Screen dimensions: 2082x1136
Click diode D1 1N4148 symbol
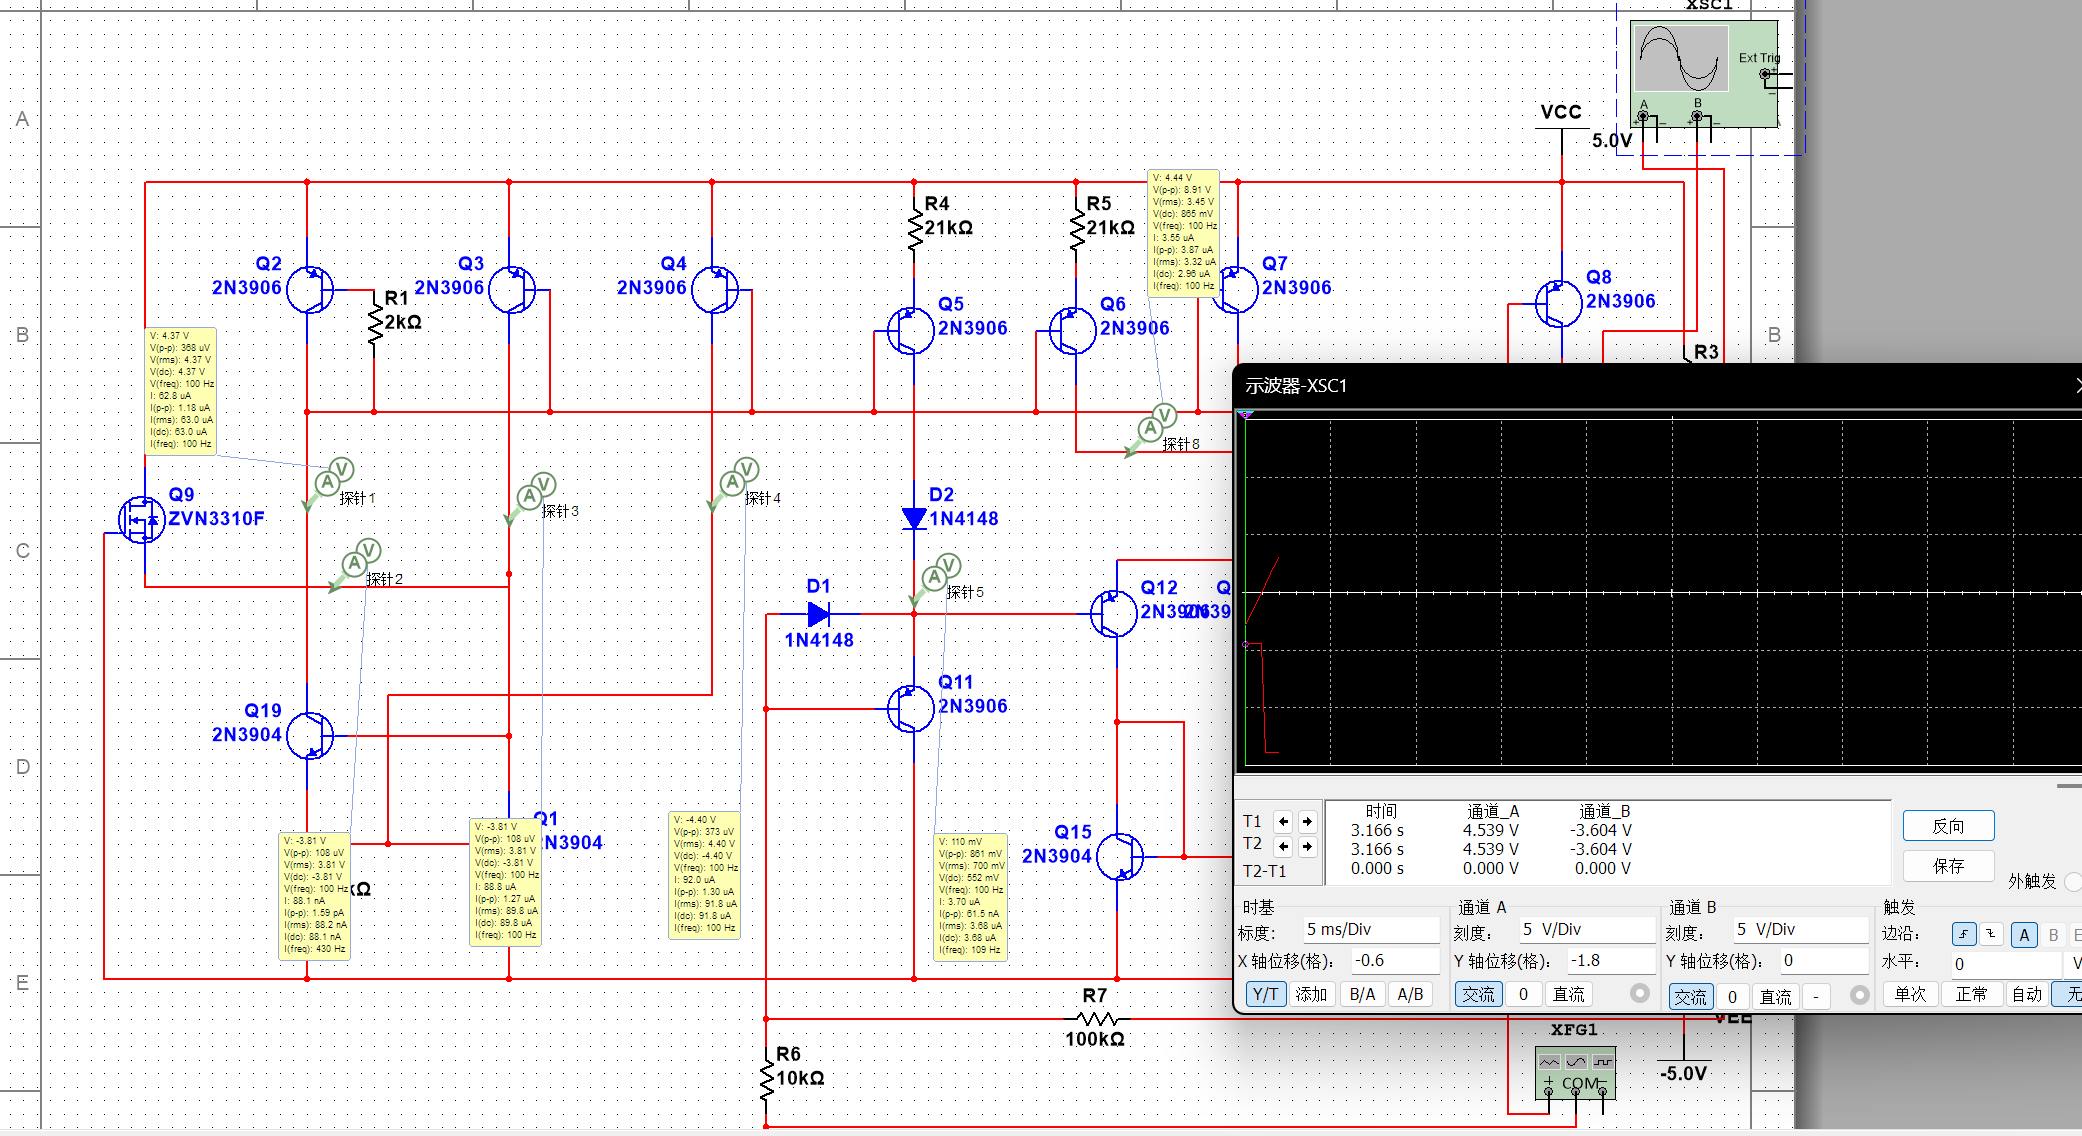[819, 614]
